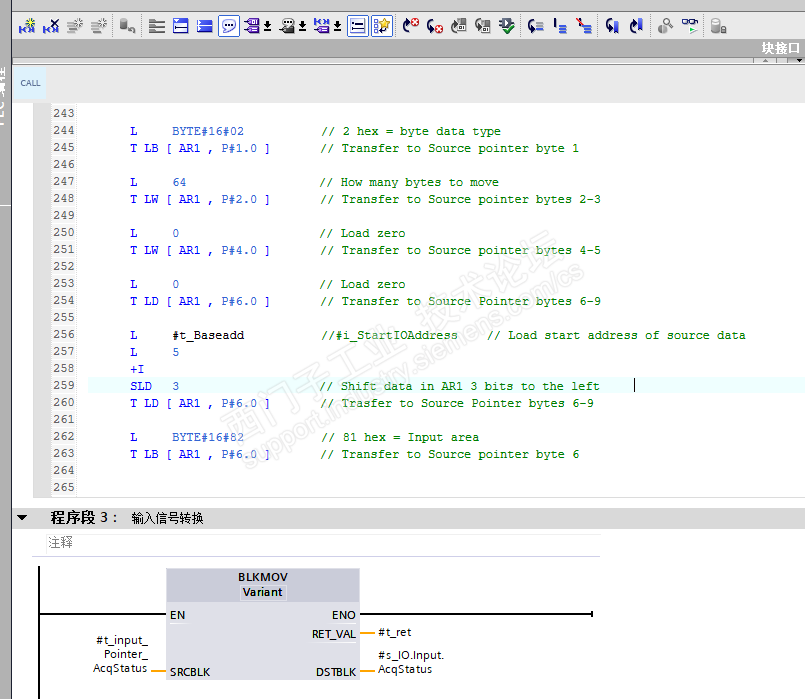Click BYTE#16#82 constant on line 262
Image resolution: width=805 pixels, height=699 pixels.
tap(208, 437)
